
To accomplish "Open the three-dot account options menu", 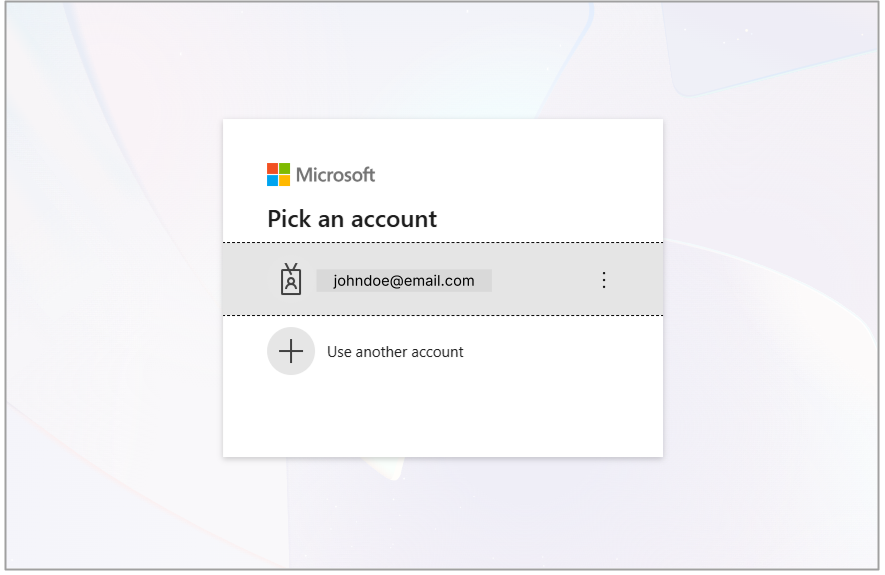I will click(x=603, y=280).
